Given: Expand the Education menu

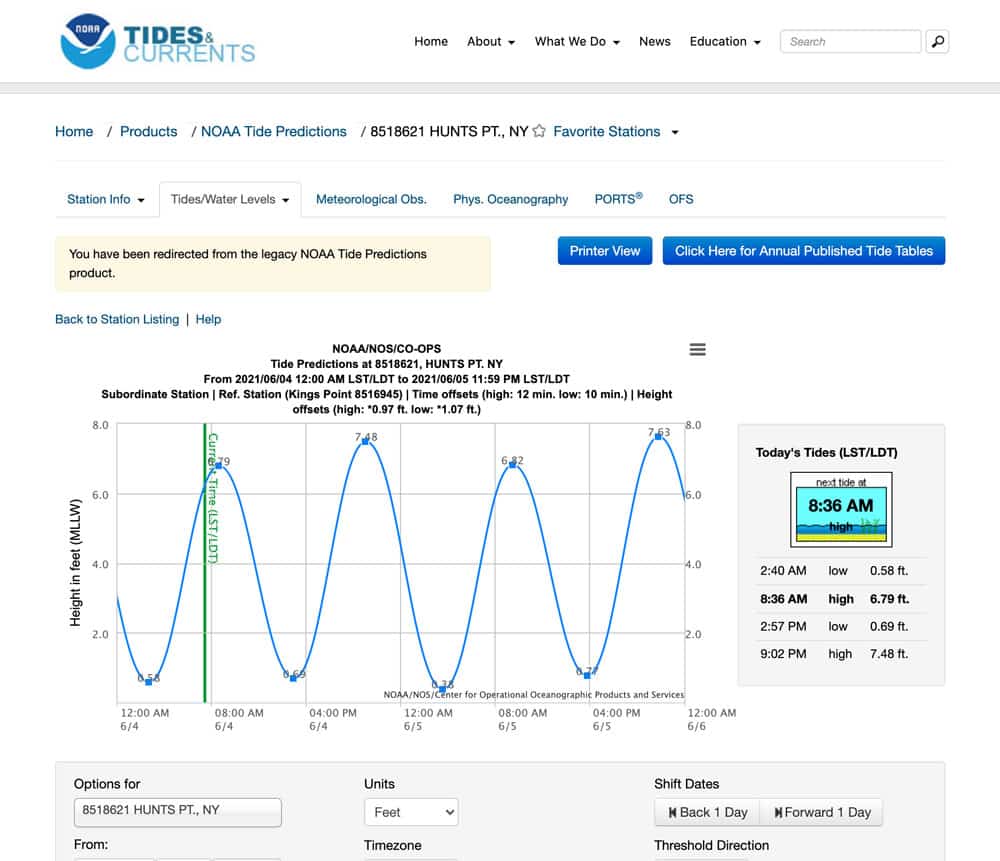Looking at the screenshot, I should [725, 41].
